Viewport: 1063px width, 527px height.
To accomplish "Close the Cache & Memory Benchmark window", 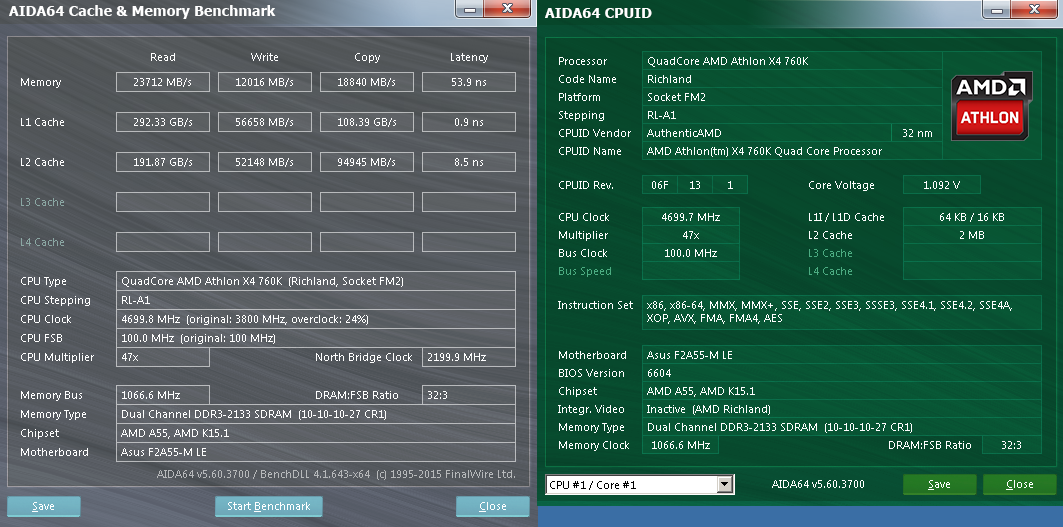I will click(492, 506).
